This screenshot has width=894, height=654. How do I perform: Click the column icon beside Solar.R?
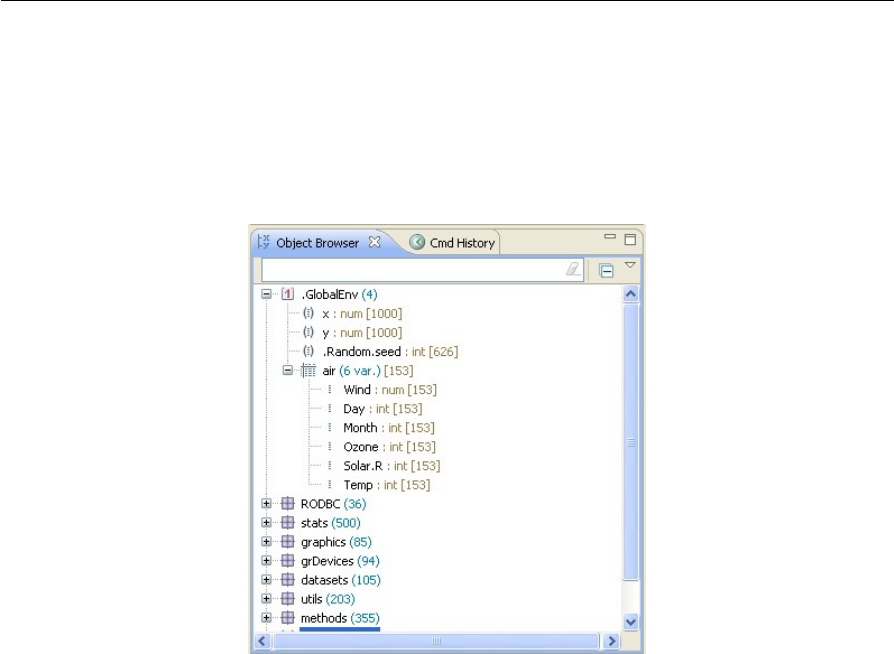pos(330,465)
